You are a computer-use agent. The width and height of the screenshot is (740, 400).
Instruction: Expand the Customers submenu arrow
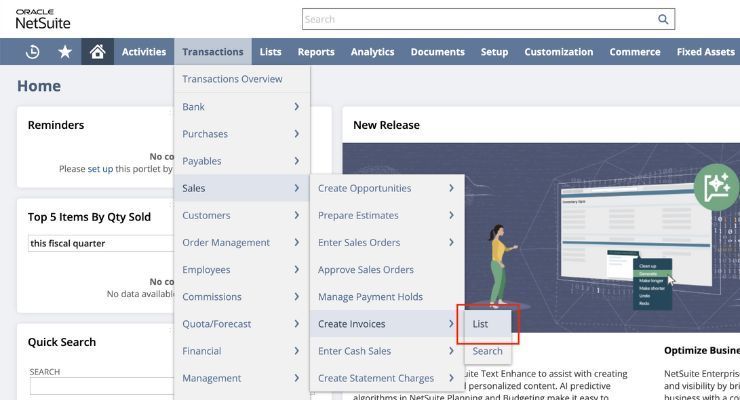pyautogui.click(x=296, y=215)
